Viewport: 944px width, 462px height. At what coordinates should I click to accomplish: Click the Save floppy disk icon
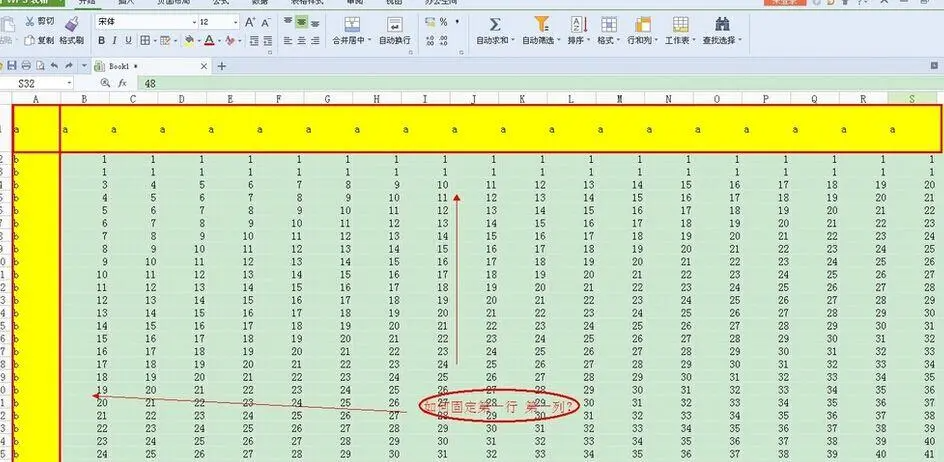click(x=12, y=66)
